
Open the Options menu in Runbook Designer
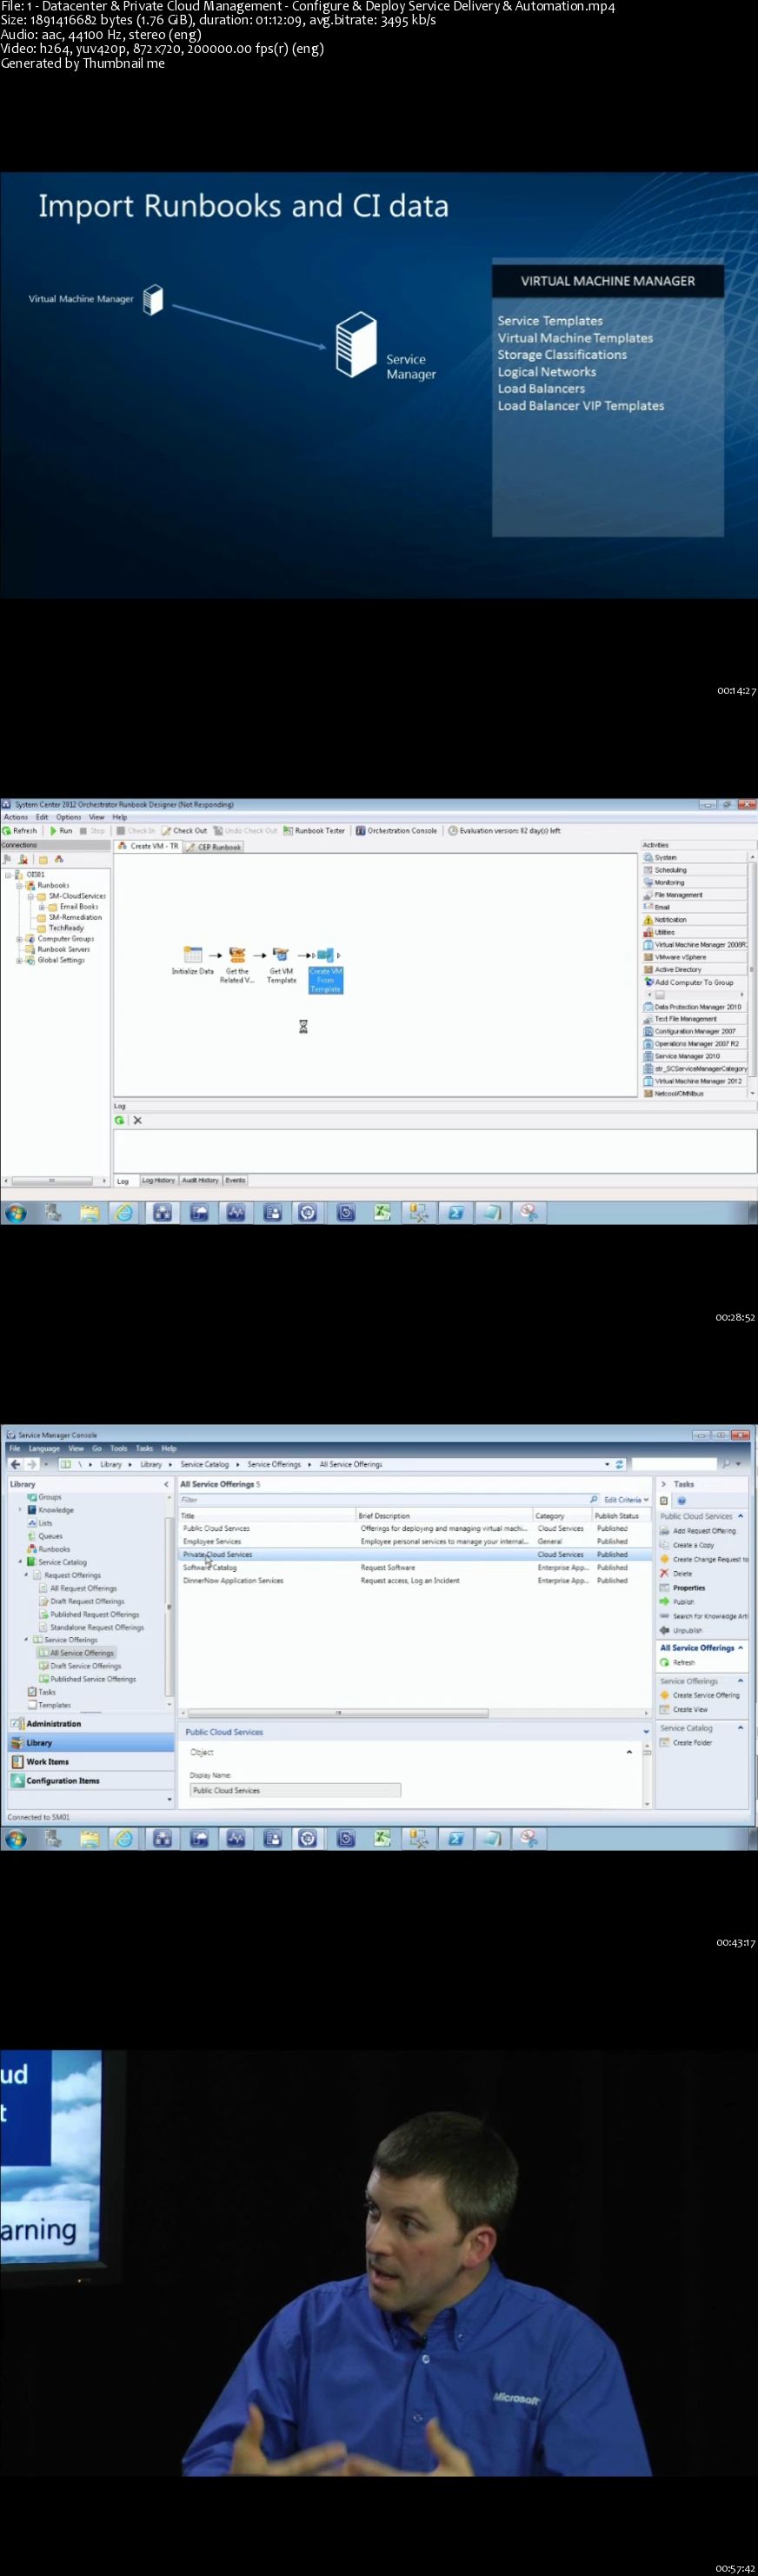pyautogui.click(x=68, y=817)
